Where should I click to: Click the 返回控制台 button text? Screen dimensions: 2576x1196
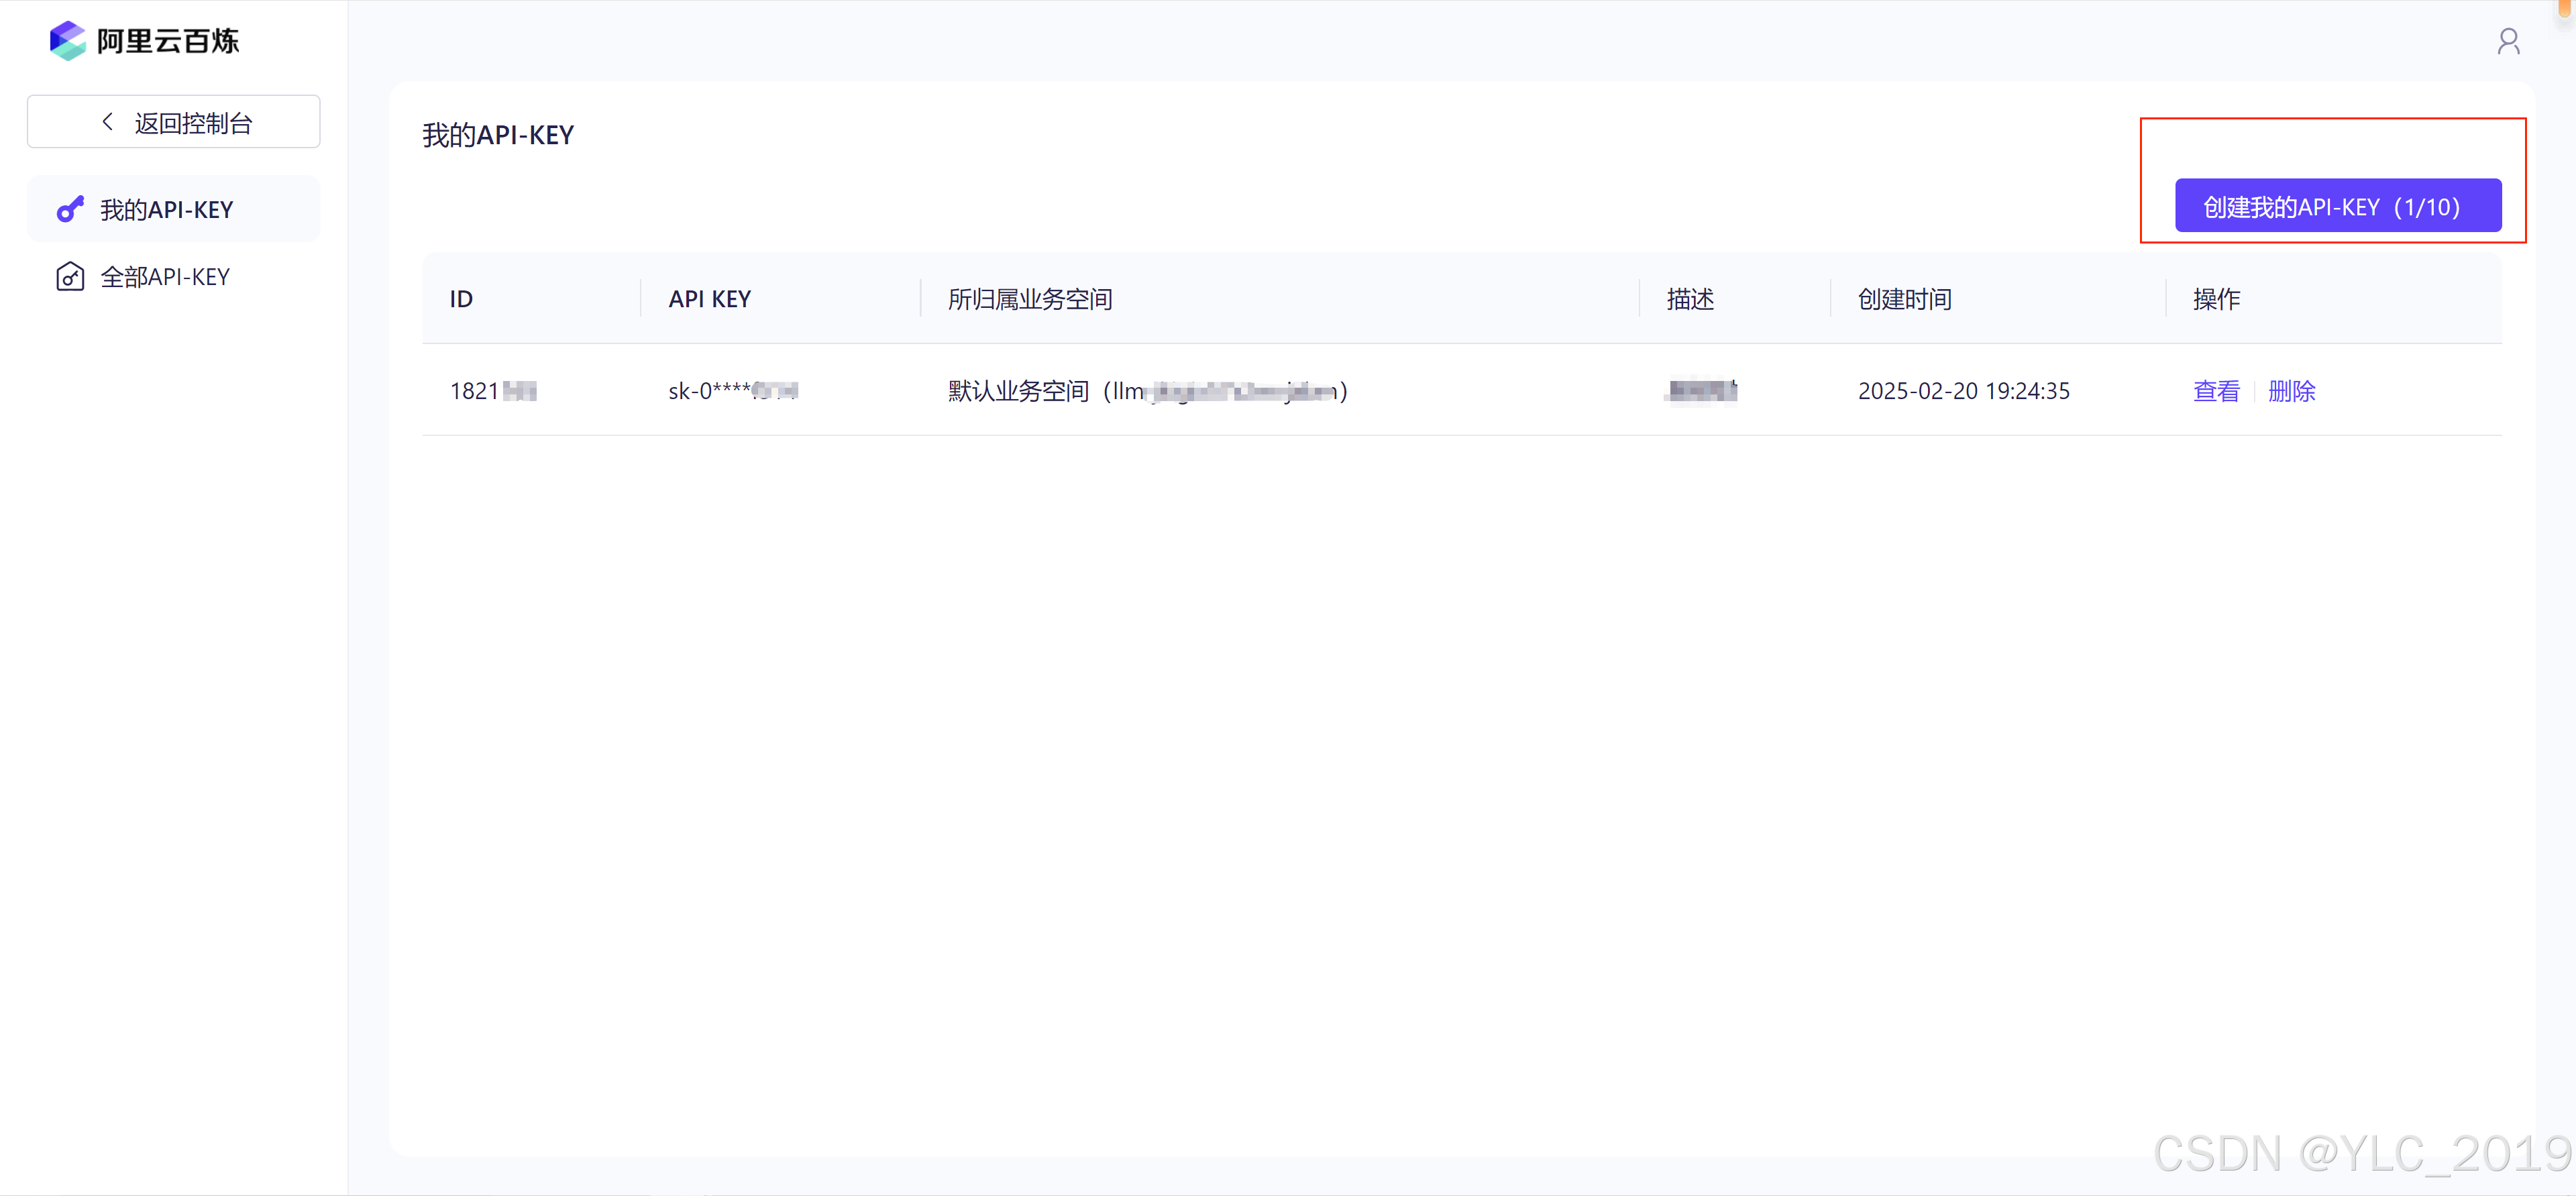coord(193,123)
